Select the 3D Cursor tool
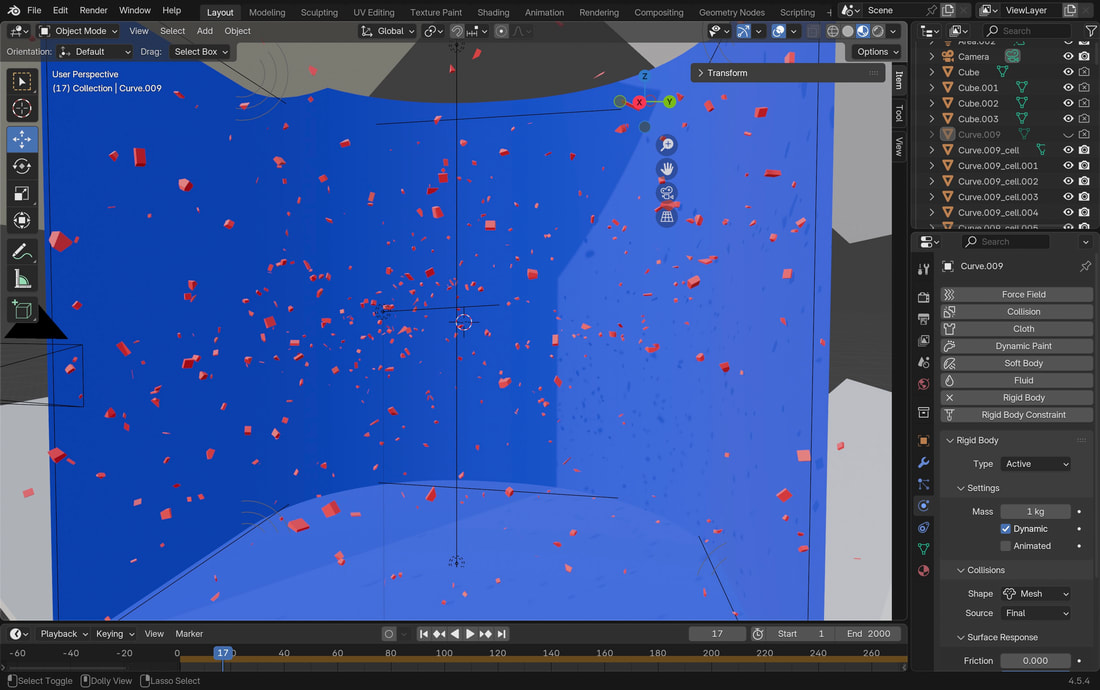Screen dimensions: 1100x690 [22, 108]
